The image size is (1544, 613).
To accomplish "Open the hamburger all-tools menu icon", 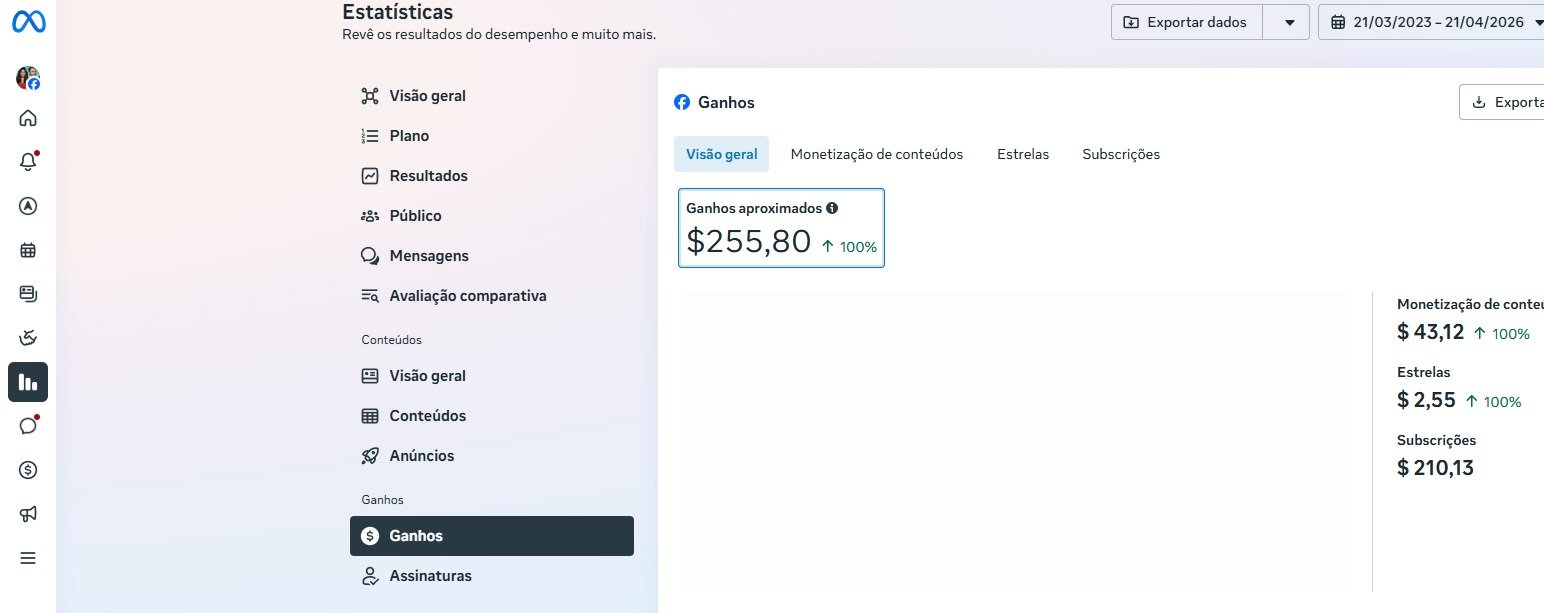I will pyautogui.click(x=28, y=558).
